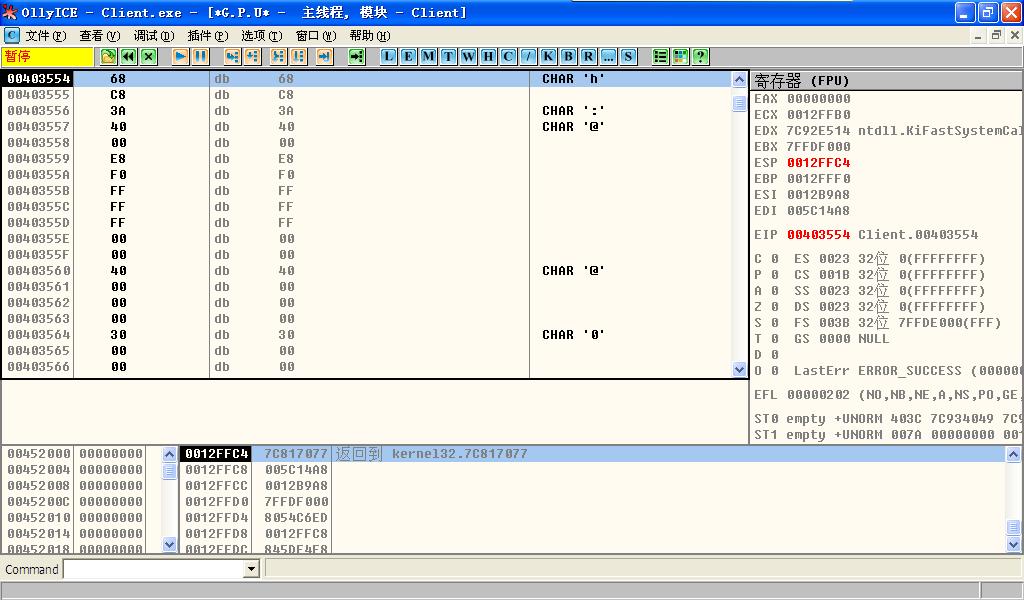This screenshot has width=1024, height=600.
Task: Show the CPU window (C button)
Action: pyautogui.click(x=509, y=56)
